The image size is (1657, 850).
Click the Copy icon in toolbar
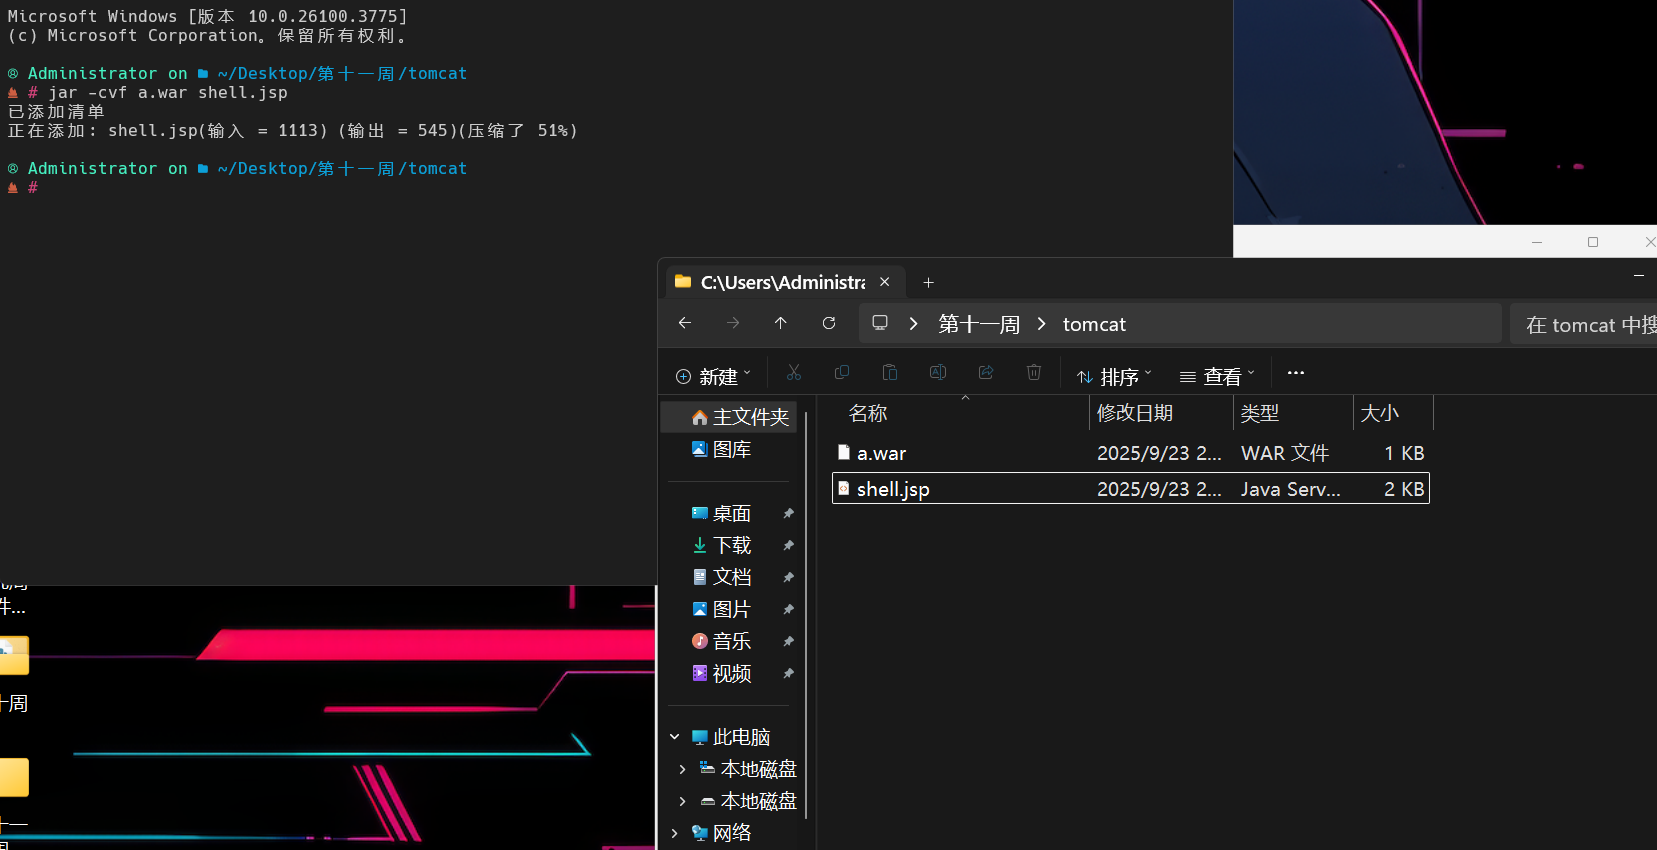point(842,373)
